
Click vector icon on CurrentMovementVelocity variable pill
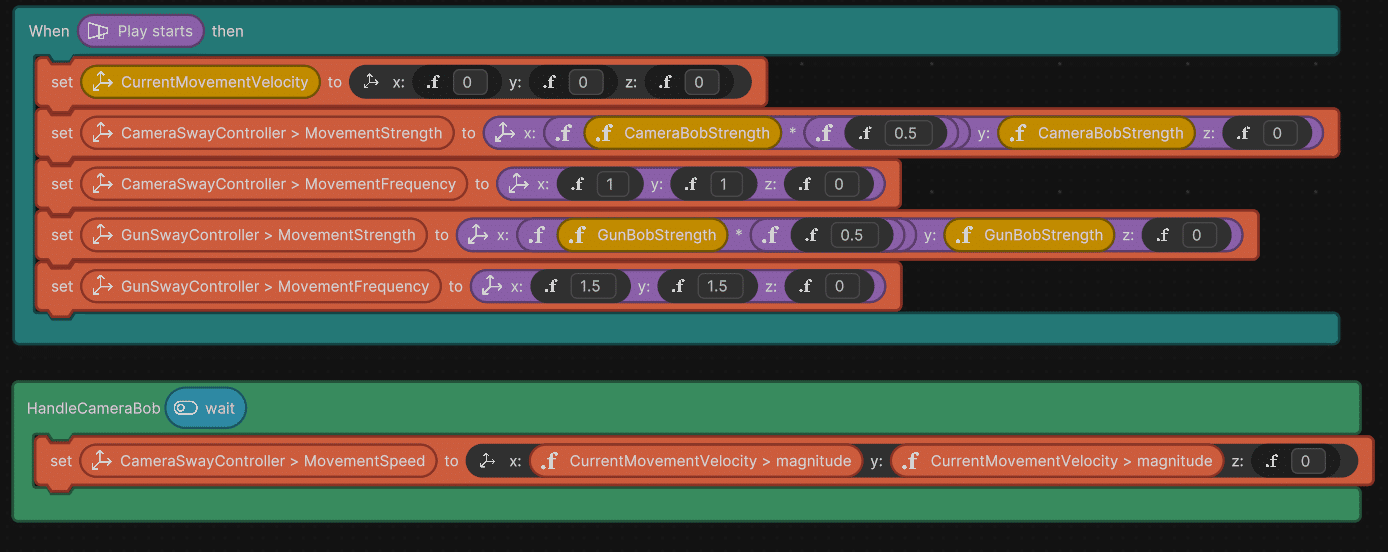[102, 82]
